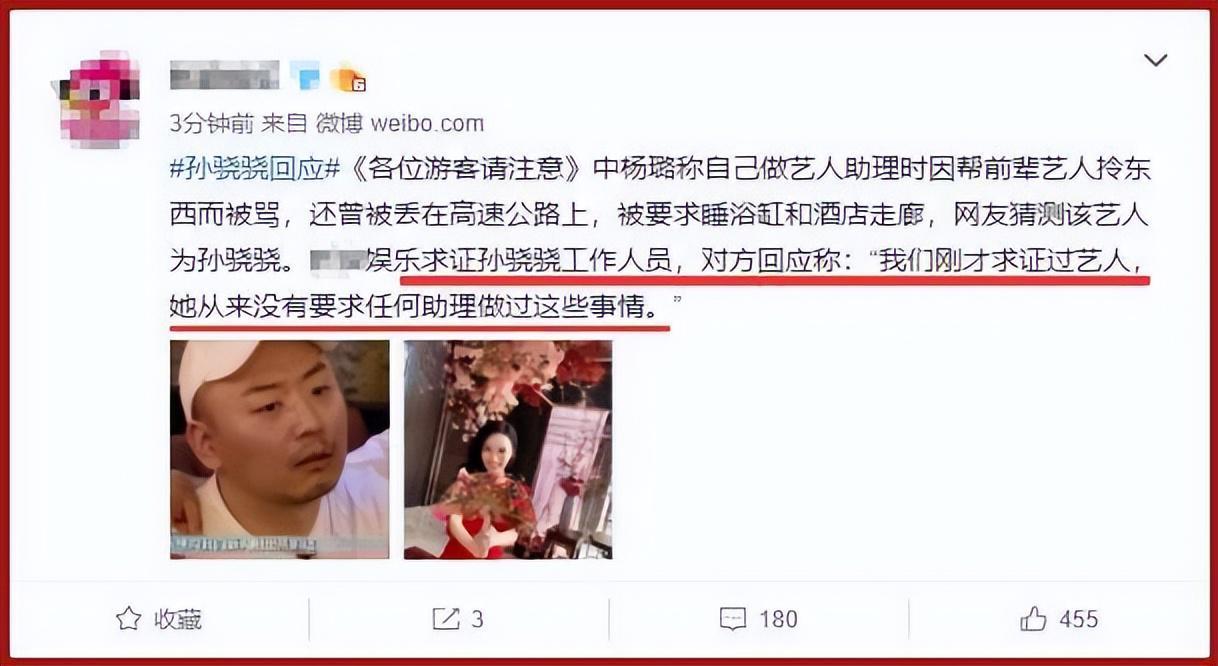This screenshot has height=666, width=1218.
Task: Click the 微博 weibo.com source link
Action: [400, 124]
